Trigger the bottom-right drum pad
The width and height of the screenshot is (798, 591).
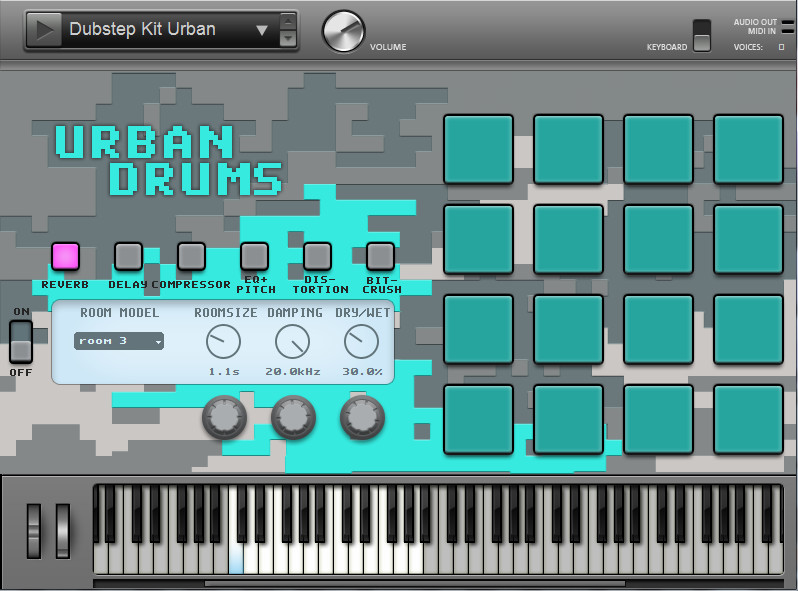tap(748, 419)
